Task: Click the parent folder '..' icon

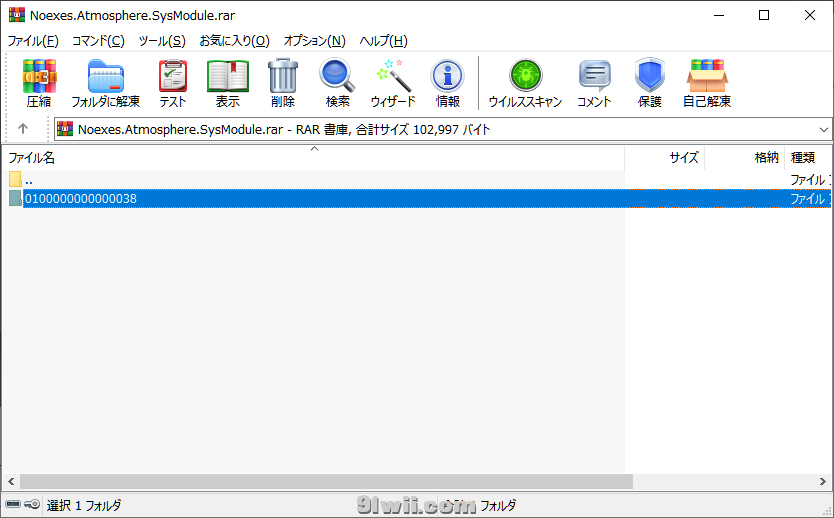Action: (x=15, y=179)
